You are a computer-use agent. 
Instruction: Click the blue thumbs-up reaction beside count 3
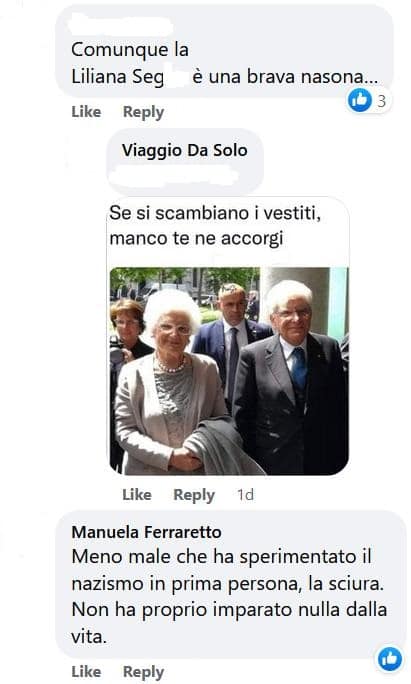(360, 100)
